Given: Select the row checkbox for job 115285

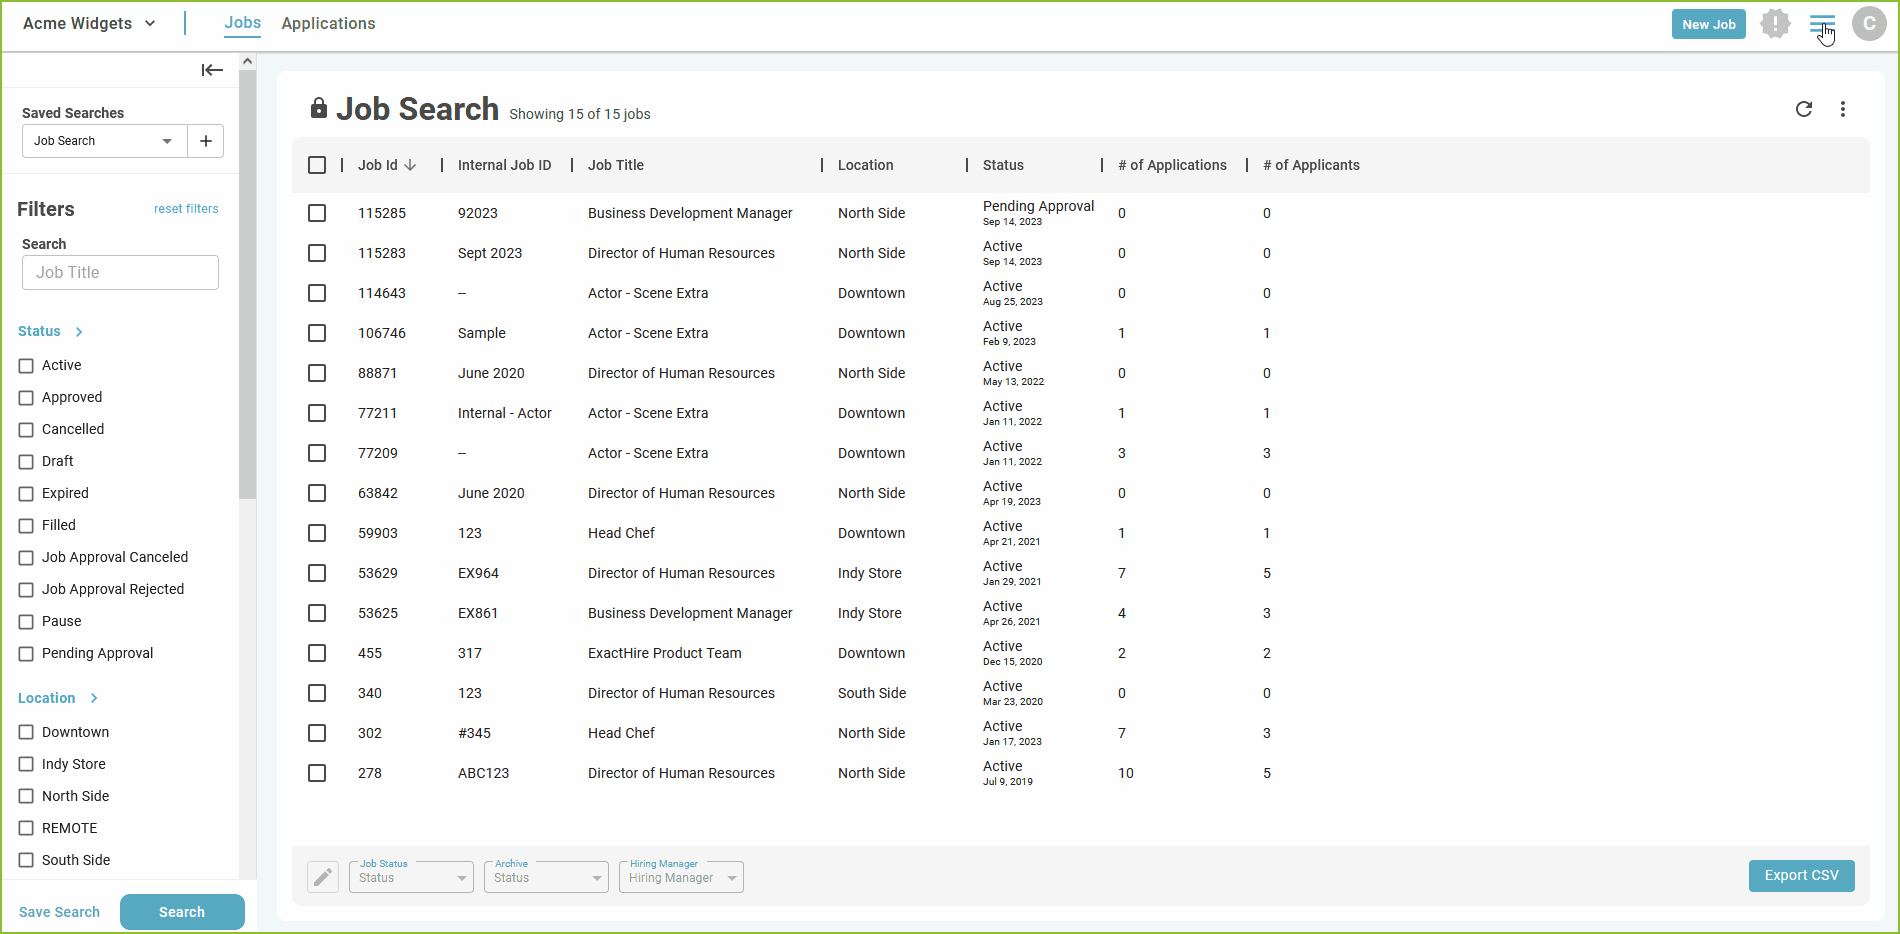Looking at the screenshot, I should click(x=317, y=213).
